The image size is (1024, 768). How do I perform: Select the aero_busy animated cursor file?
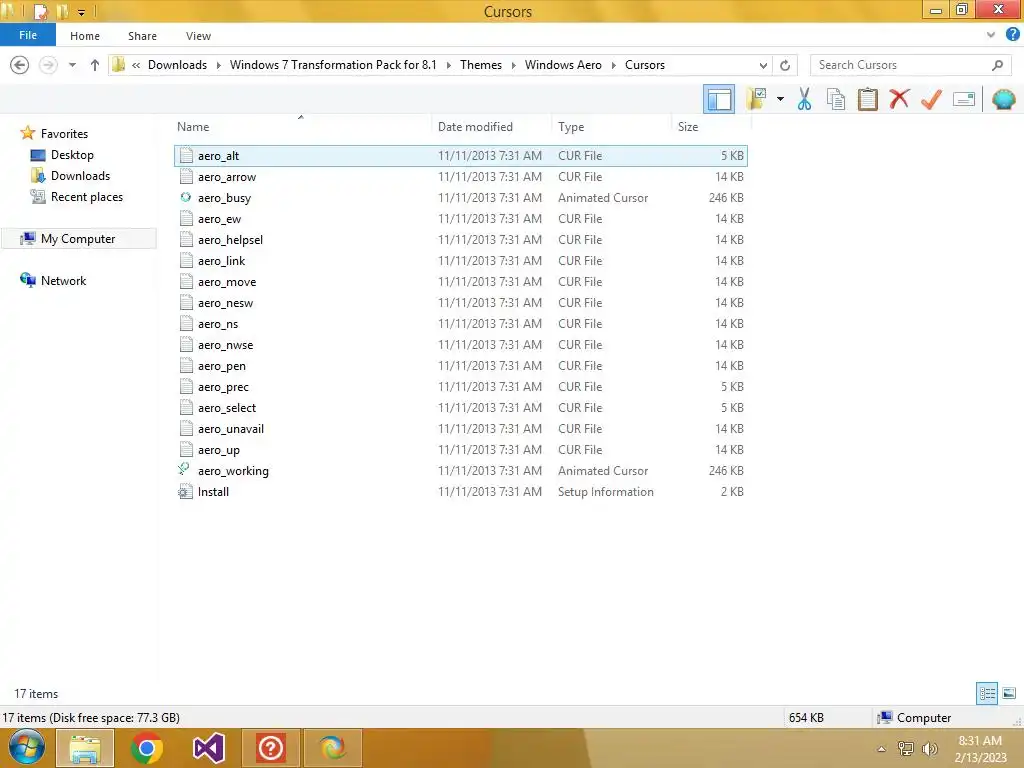(x=460, y=197)
